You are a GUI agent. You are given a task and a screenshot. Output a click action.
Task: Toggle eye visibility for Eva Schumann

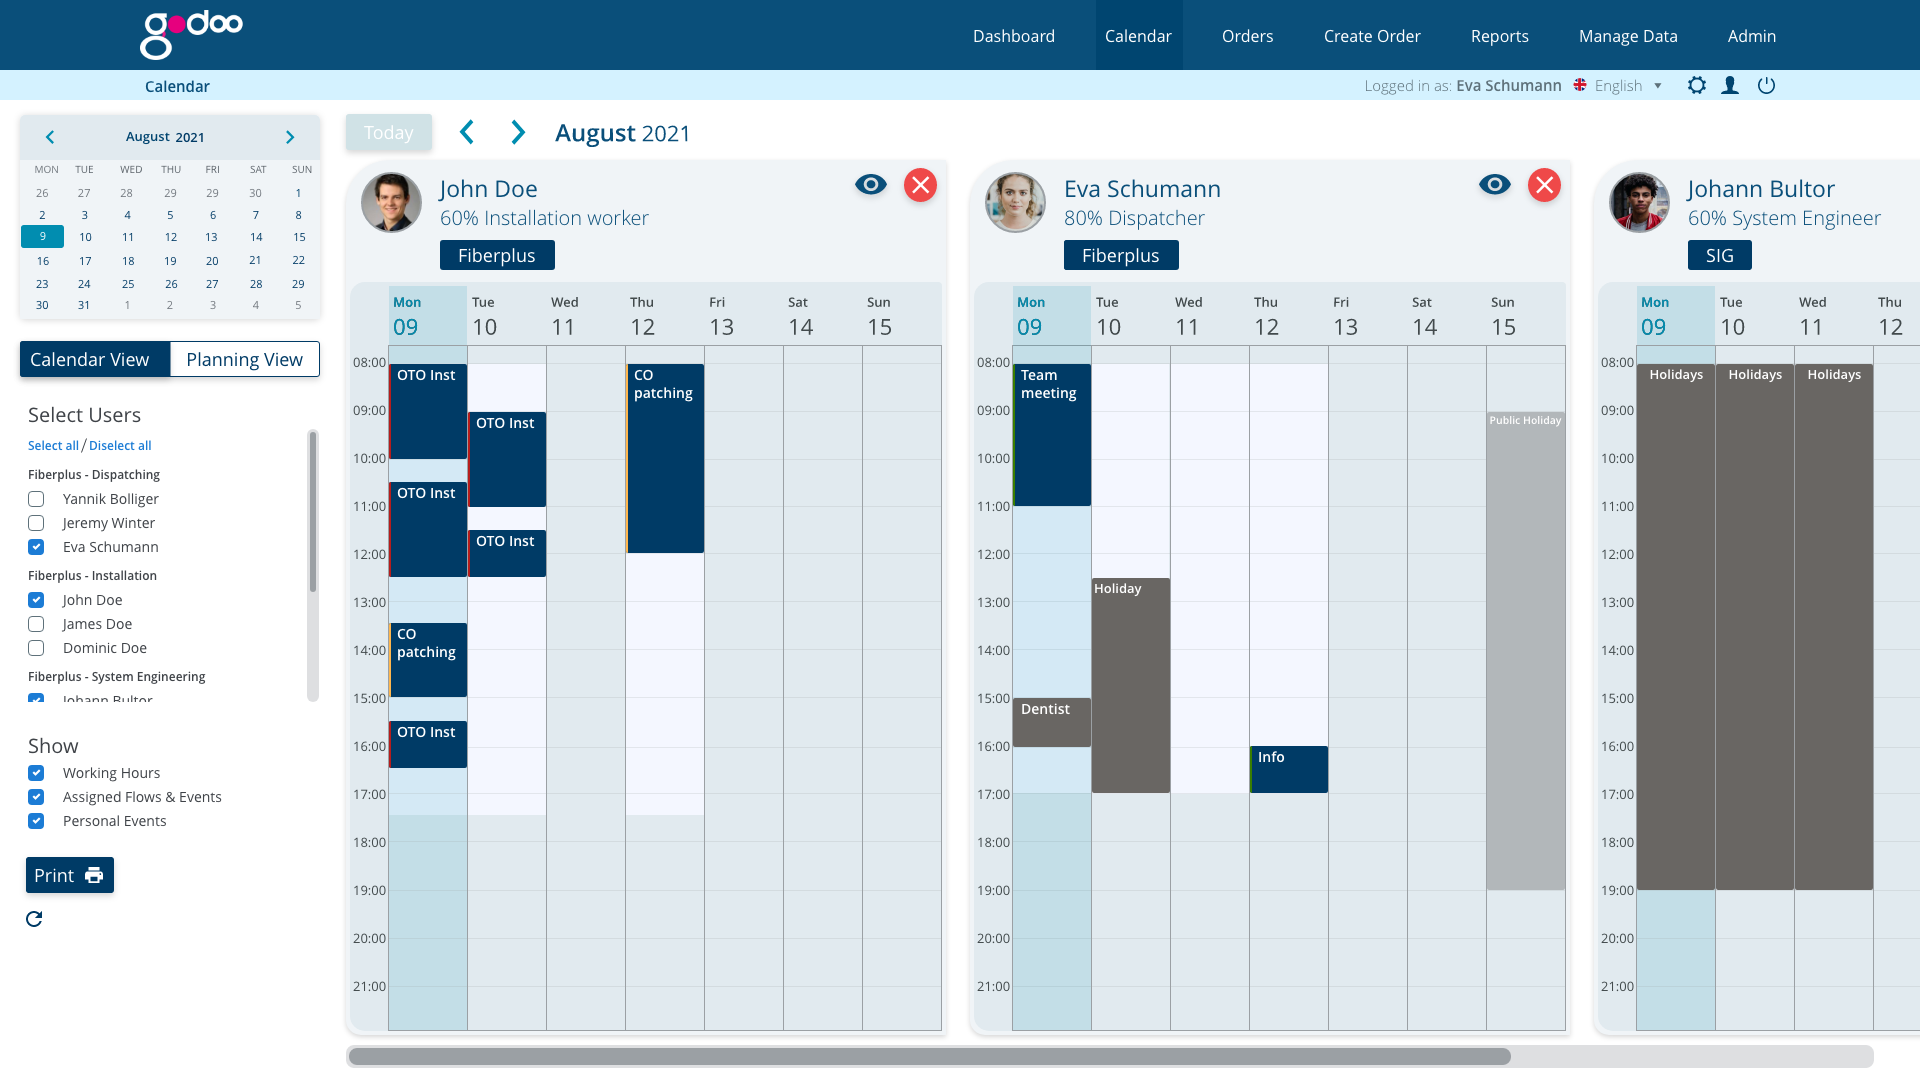[x=1495, y=184]
